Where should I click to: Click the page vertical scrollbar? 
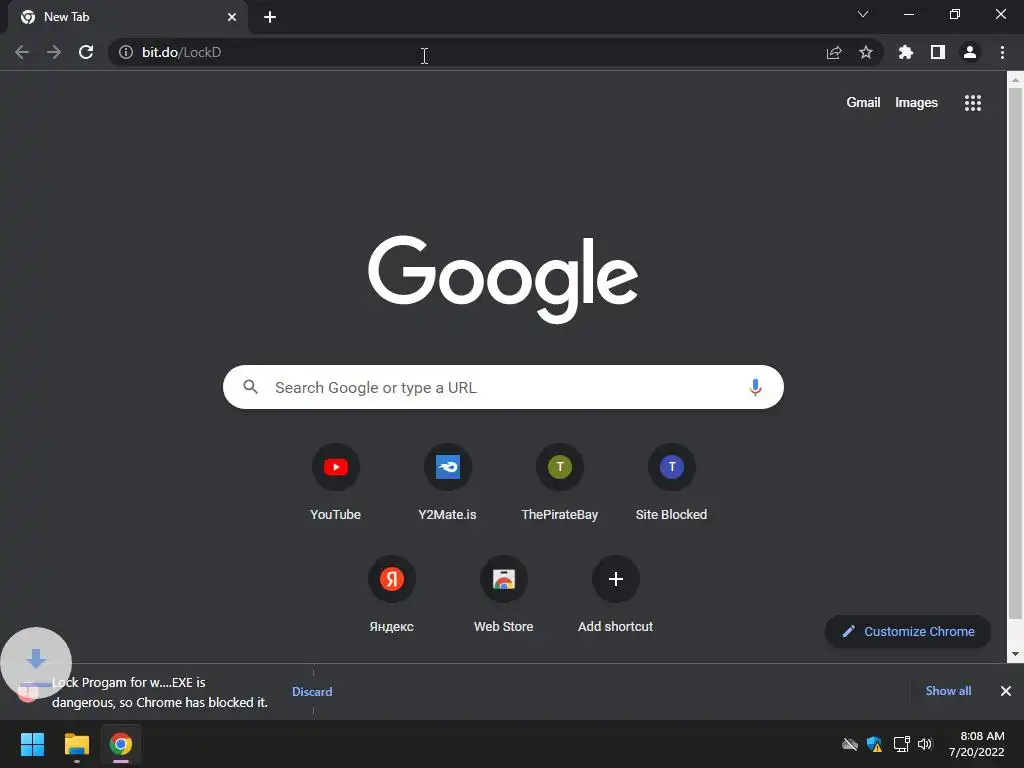[x=1015, y=353]
